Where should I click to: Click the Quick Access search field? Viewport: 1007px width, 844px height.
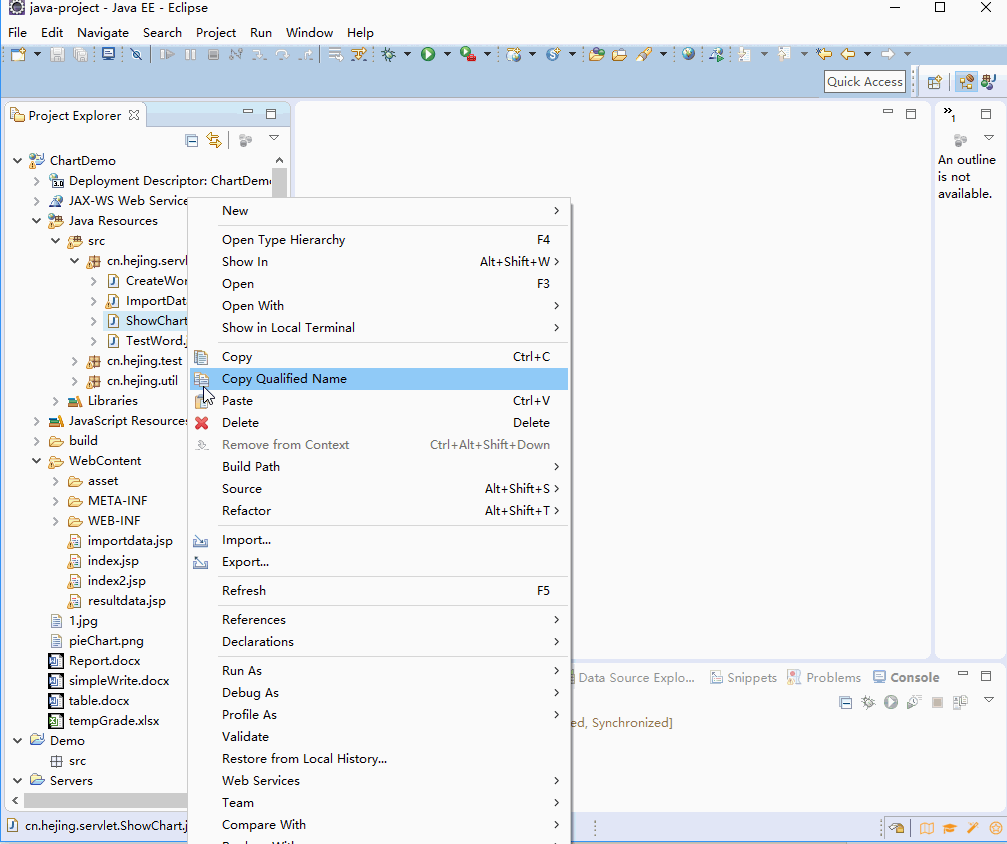pyautogui.click(x=864, y=82)
